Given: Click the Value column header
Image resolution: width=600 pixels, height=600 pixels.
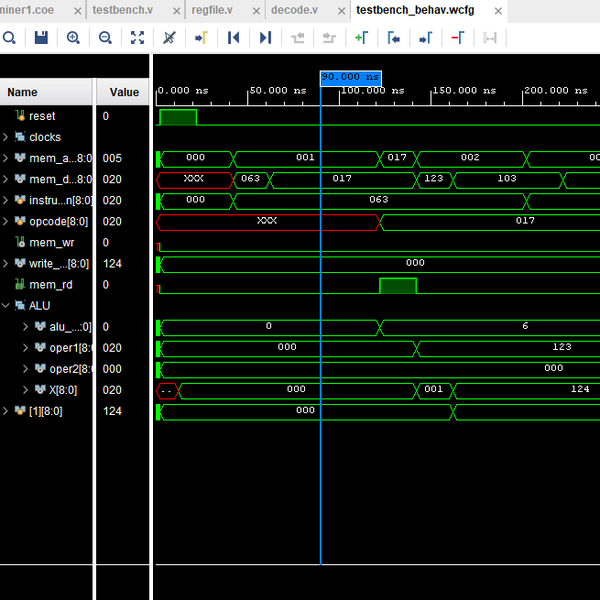Looking at the screenshot, I should pyautogui.click(x=122, y=92).
